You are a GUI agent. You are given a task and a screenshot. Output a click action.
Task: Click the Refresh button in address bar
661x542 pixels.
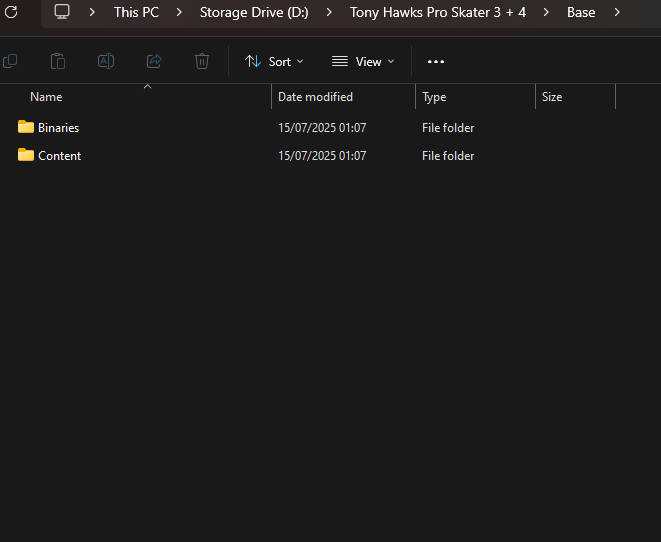pyautogui.click(x=11, y=12)
